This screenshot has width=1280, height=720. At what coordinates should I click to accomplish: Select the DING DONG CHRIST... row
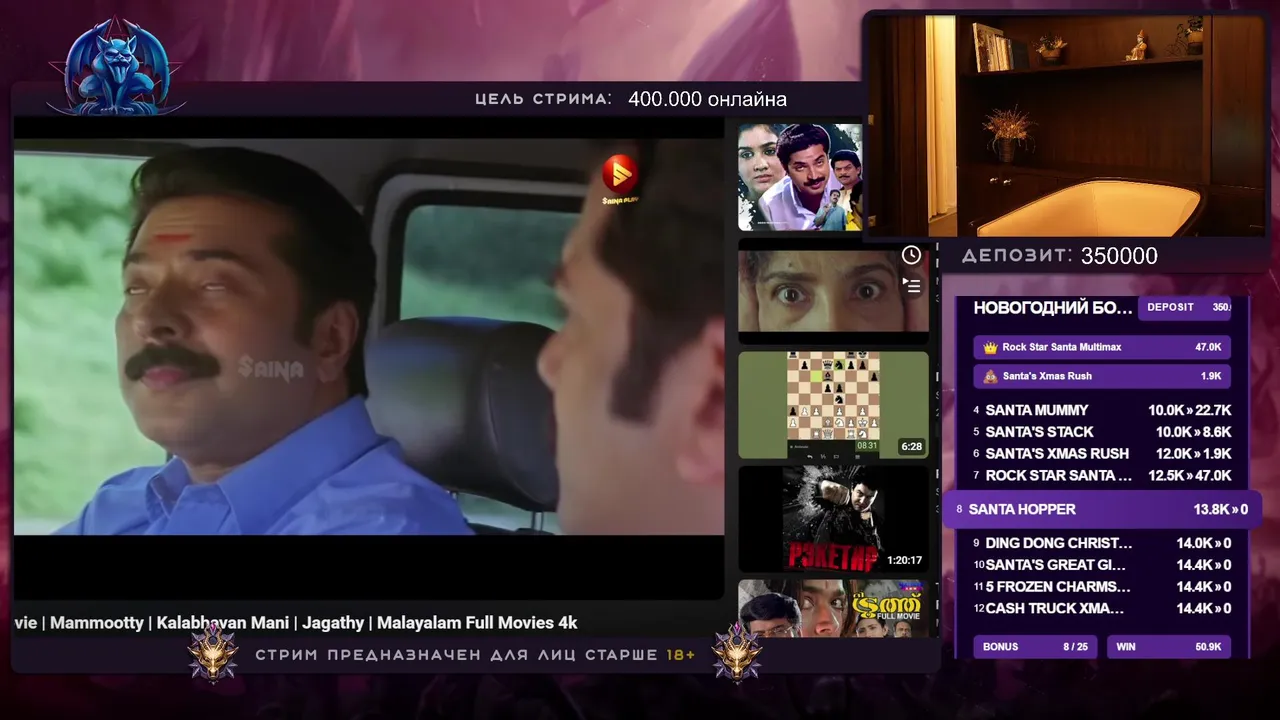pos(1102,543)
